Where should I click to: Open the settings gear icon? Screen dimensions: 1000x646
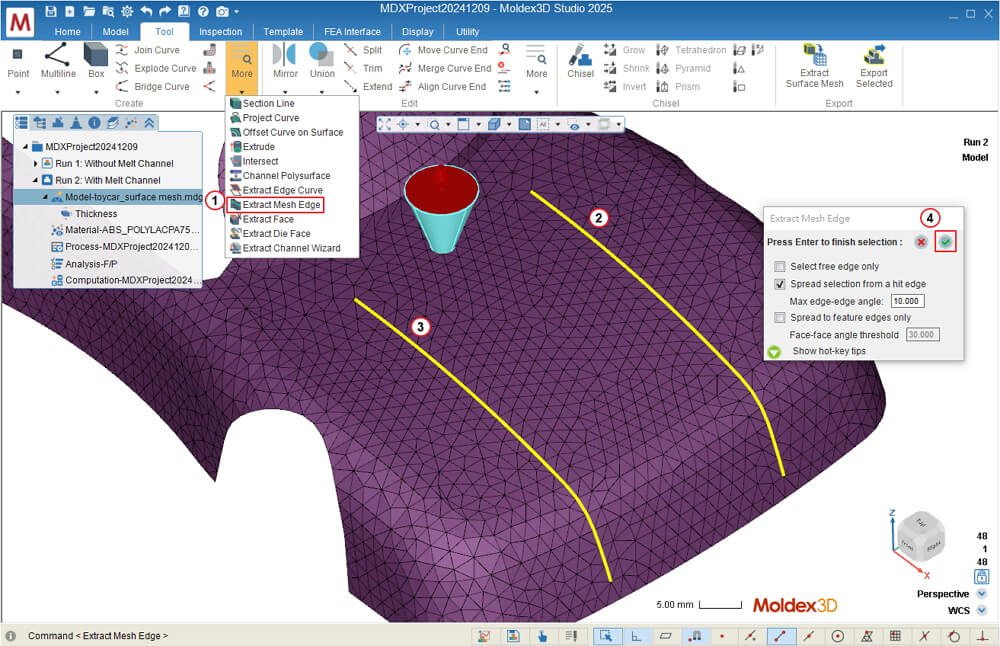(x=128, y=11)
